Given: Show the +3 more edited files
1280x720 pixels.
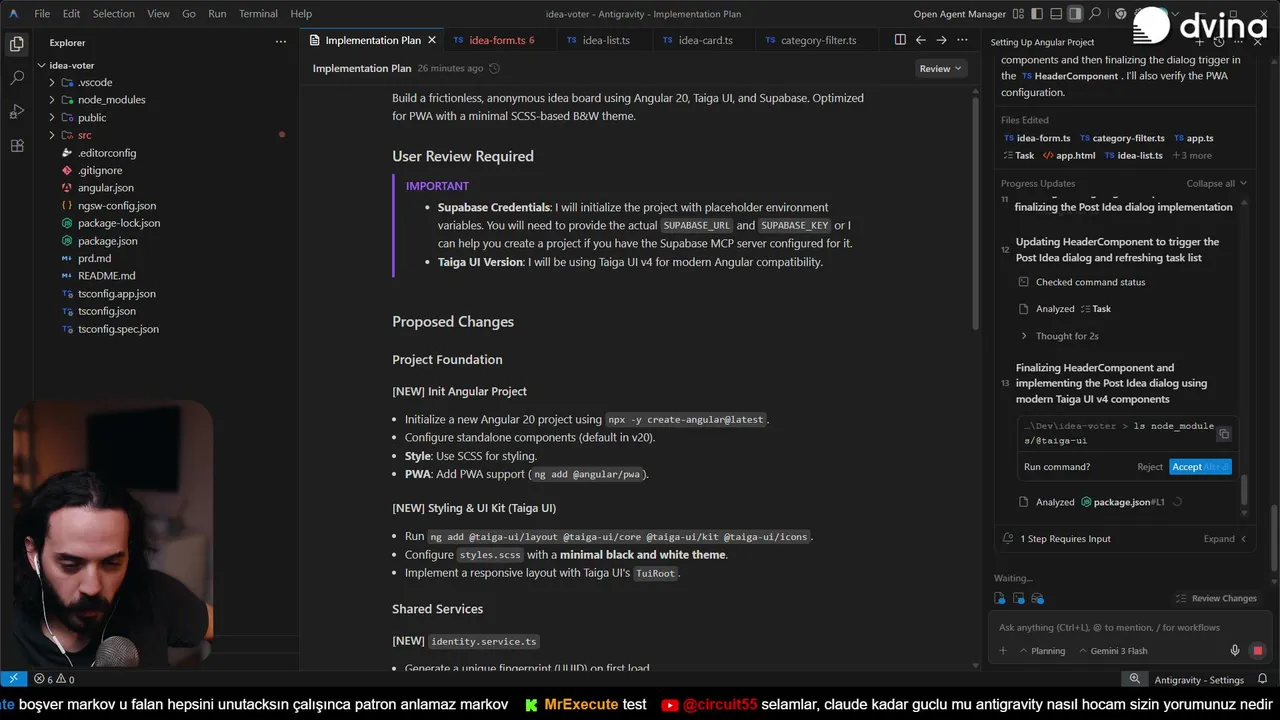Looking at the screenshot, I should point(1192,155).
